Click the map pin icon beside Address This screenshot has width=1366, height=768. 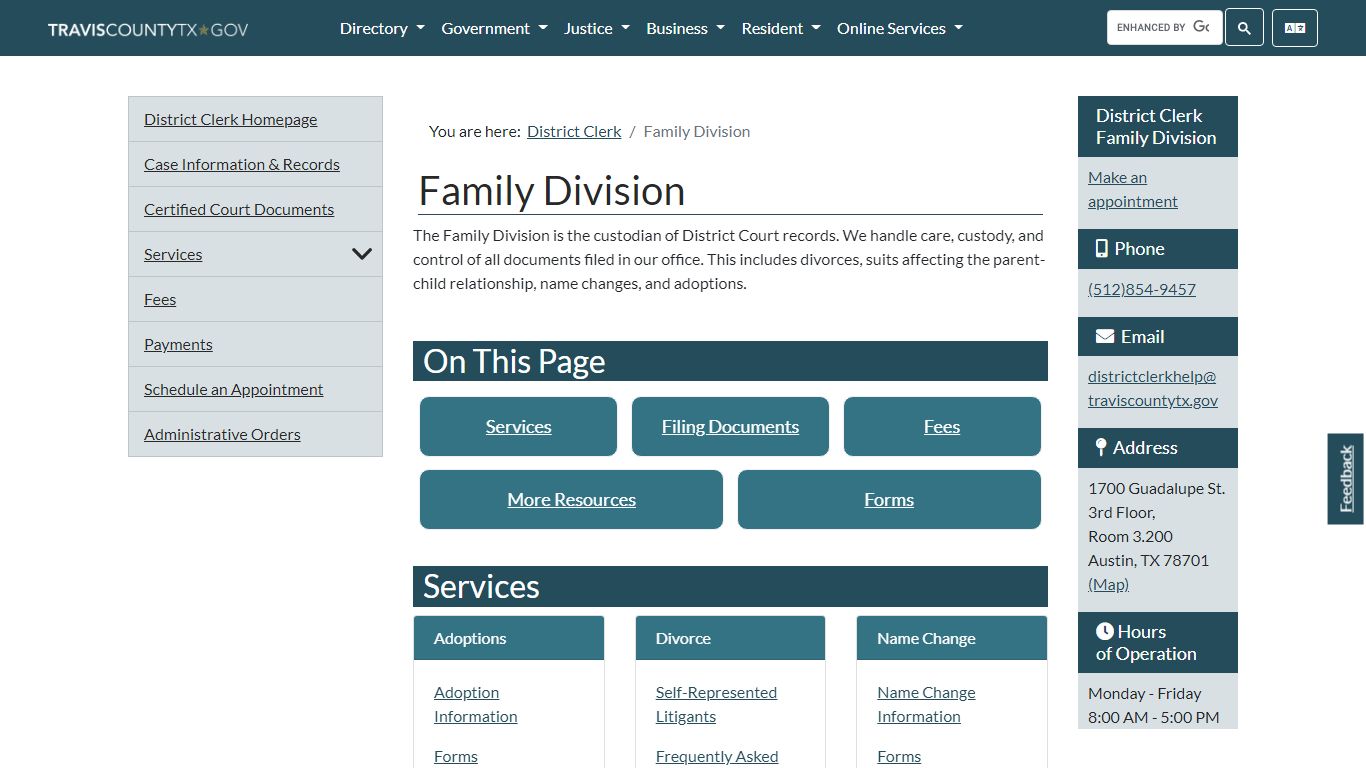1101,447
